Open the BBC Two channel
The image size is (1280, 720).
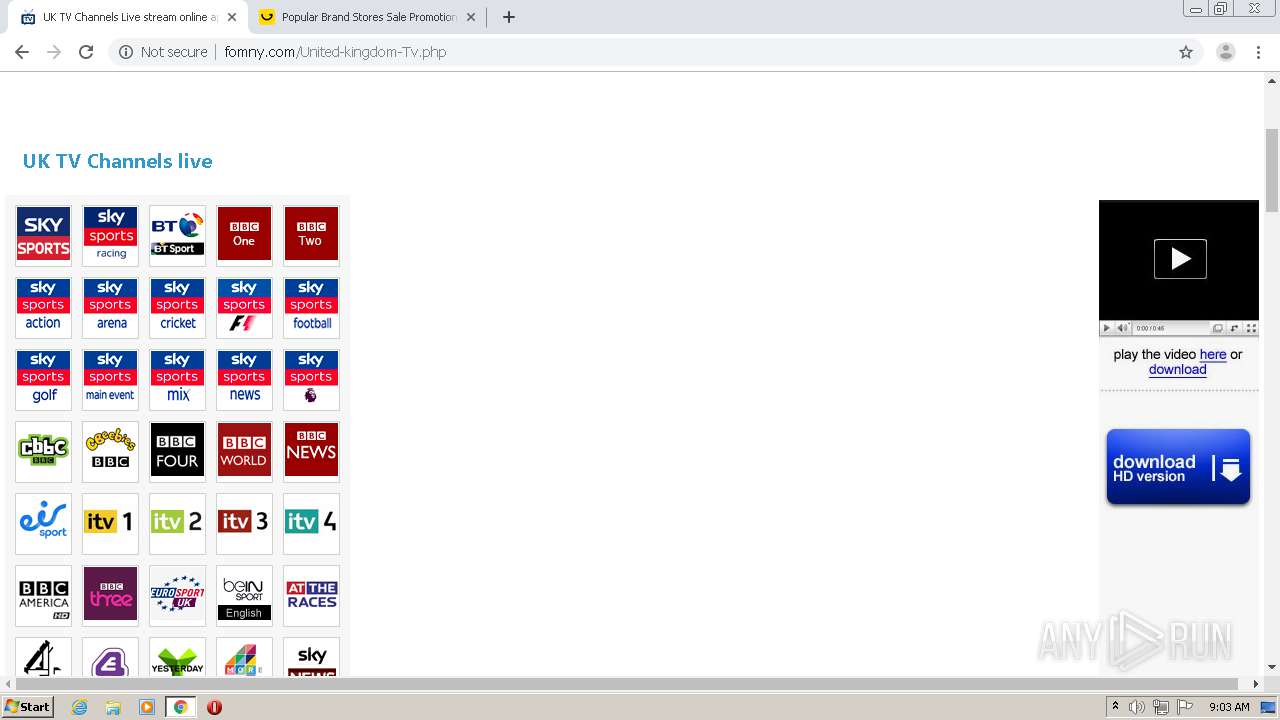311,235
